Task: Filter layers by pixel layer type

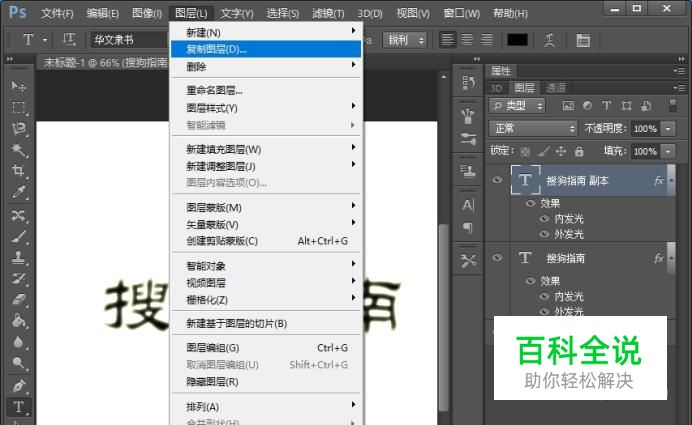Action: (568, 105)
